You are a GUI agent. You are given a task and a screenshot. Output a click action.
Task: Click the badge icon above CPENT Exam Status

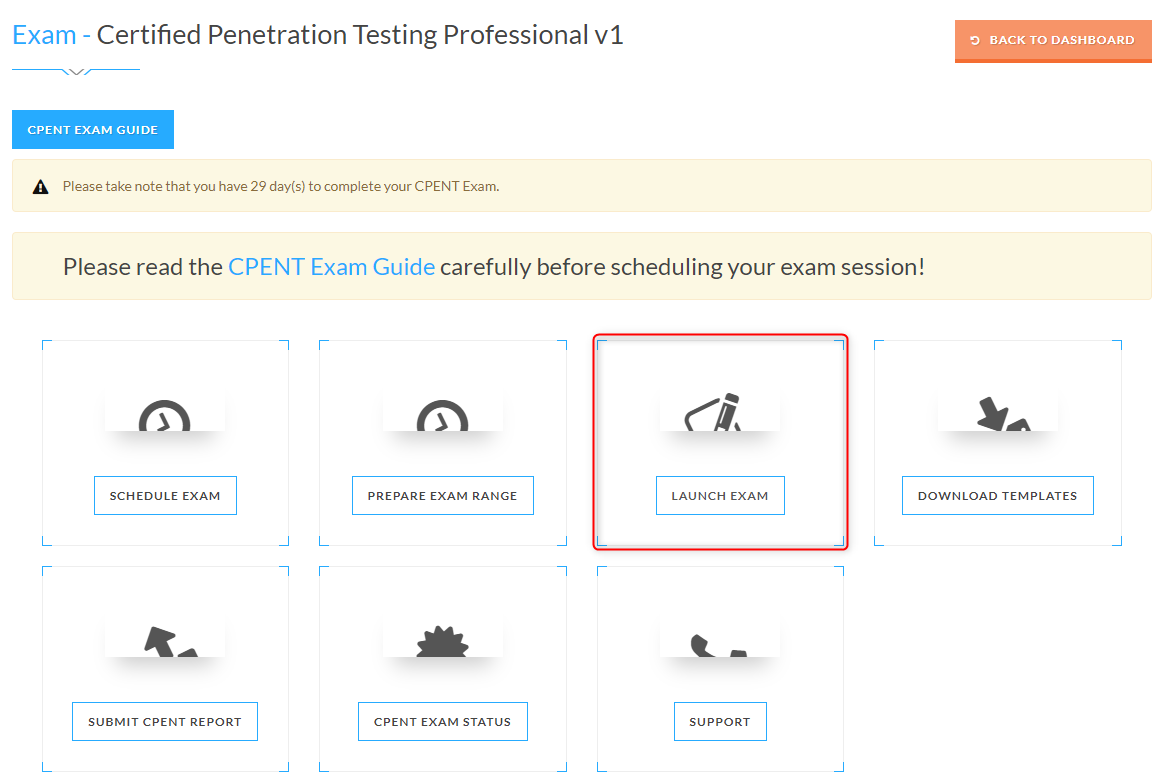pyautogui.click(x=442, y=642)
